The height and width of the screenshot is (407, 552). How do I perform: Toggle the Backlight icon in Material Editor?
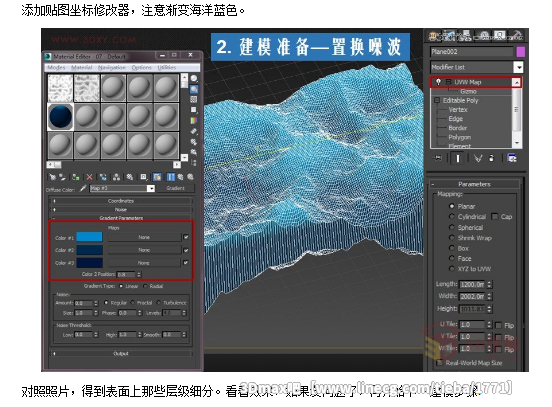tap(194, 89)
